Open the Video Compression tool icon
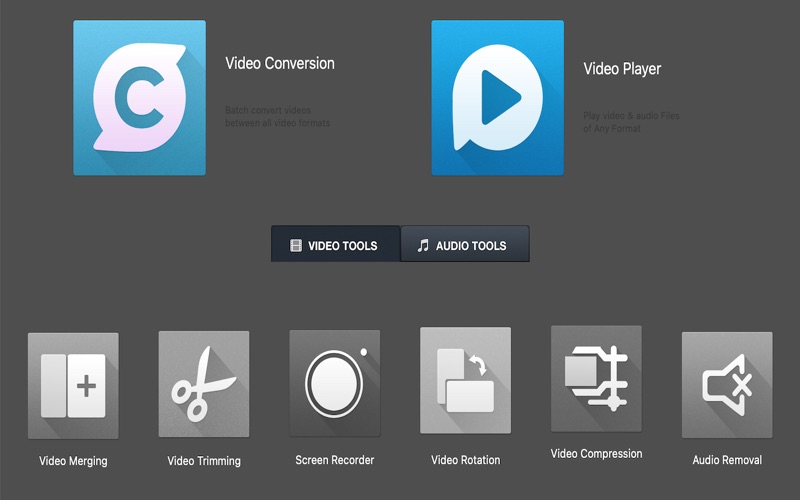Image resolution: width=800 pixels, height=500 pixels. (596, 378)
